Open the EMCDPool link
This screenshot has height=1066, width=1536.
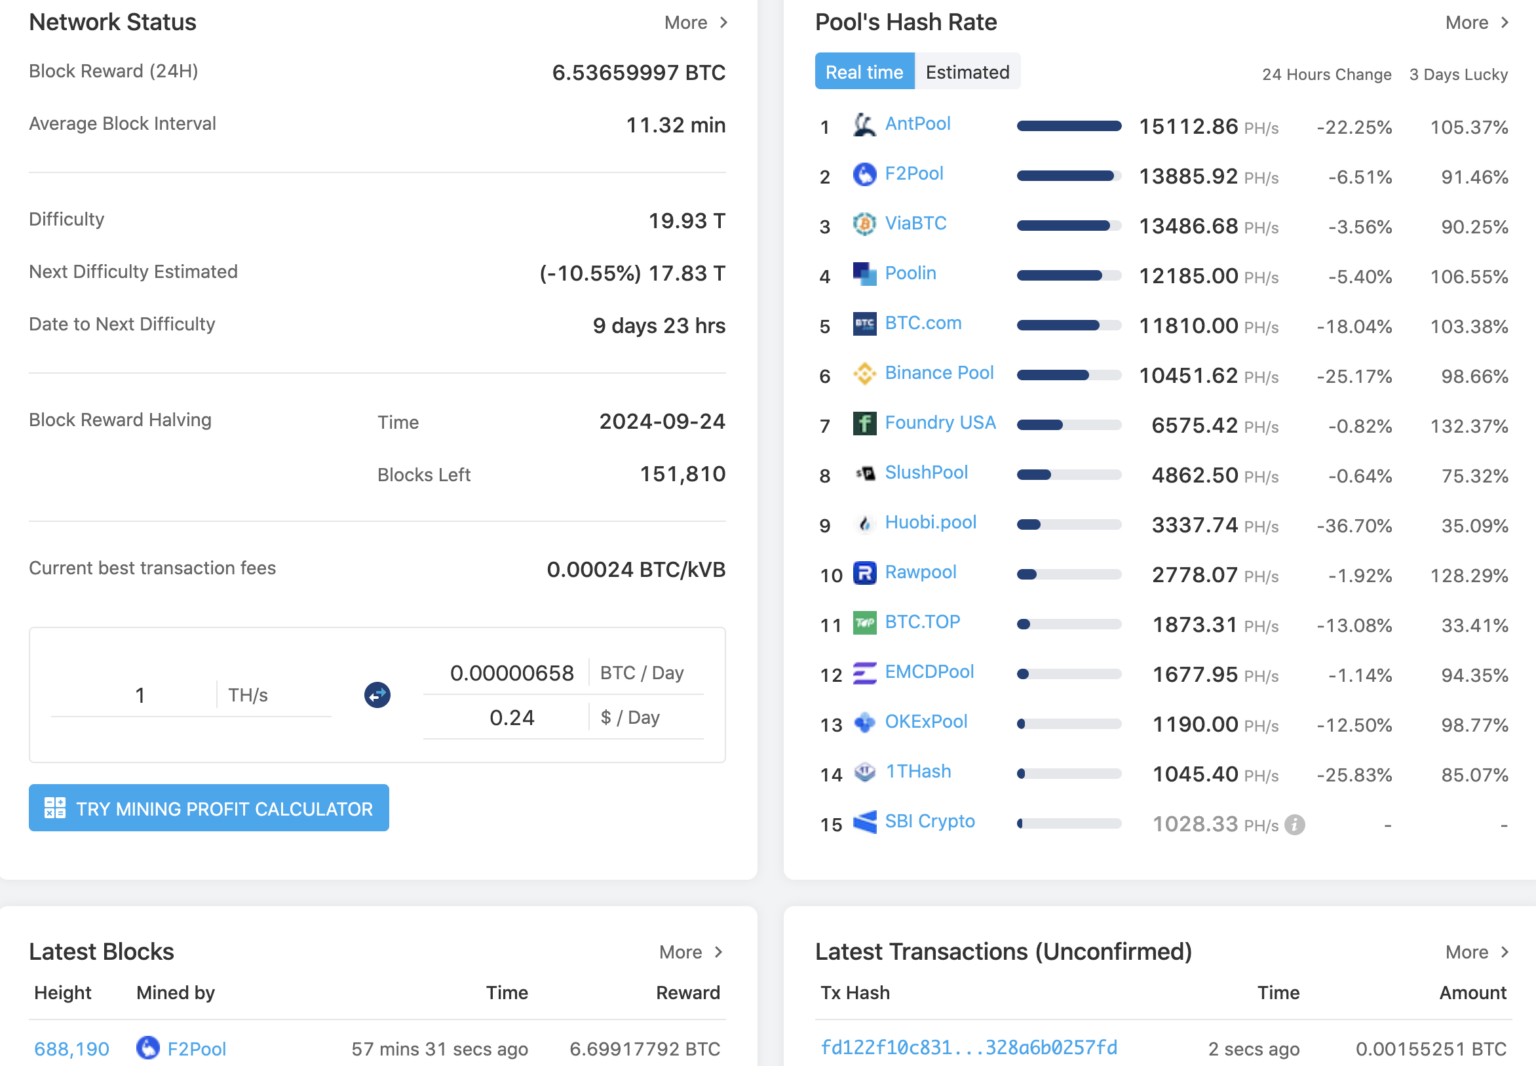[929, 672]
